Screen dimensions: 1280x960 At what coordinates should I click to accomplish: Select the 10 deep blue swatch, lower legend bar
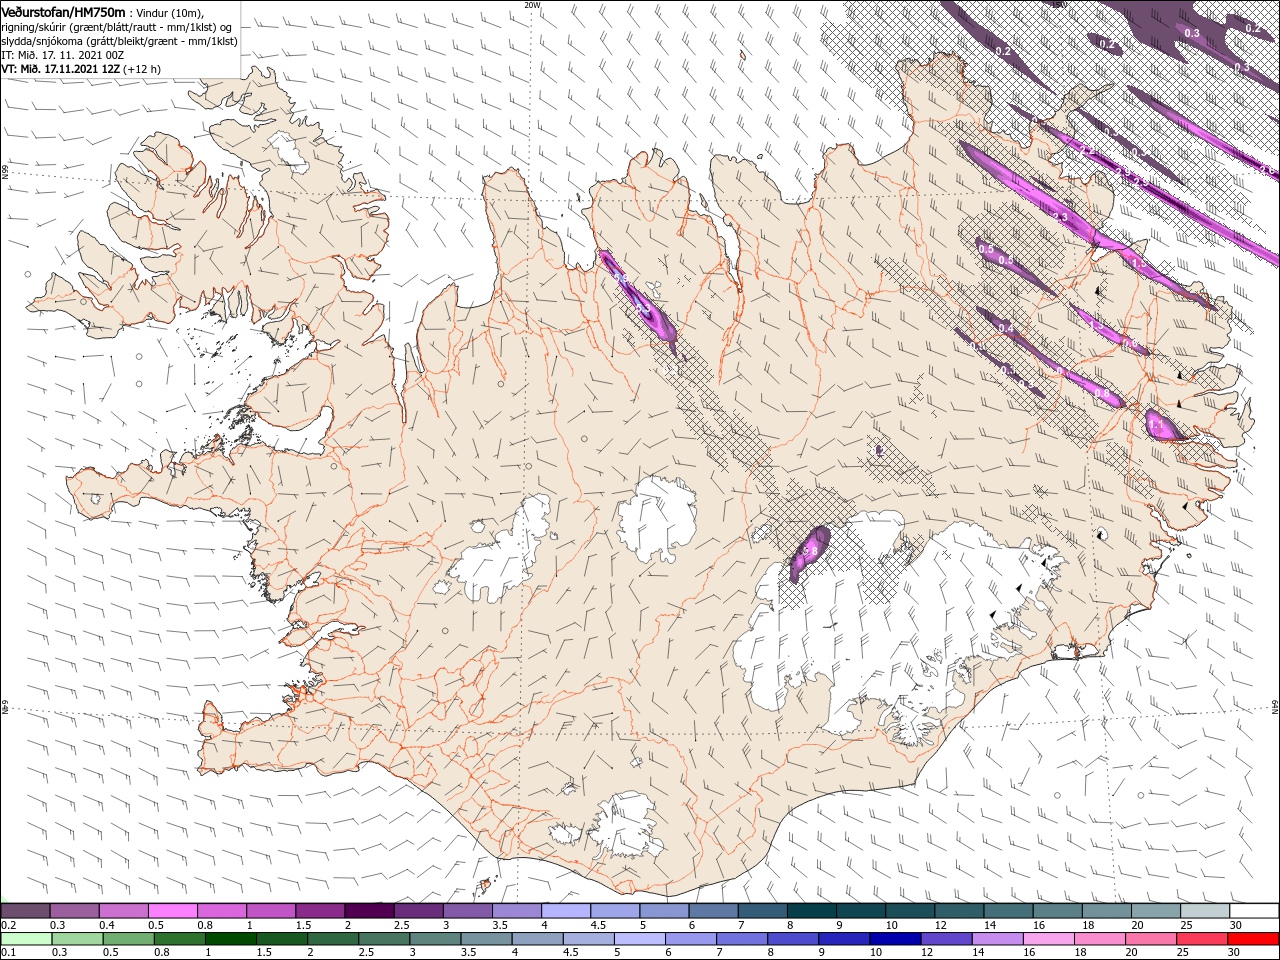[895, 939]
